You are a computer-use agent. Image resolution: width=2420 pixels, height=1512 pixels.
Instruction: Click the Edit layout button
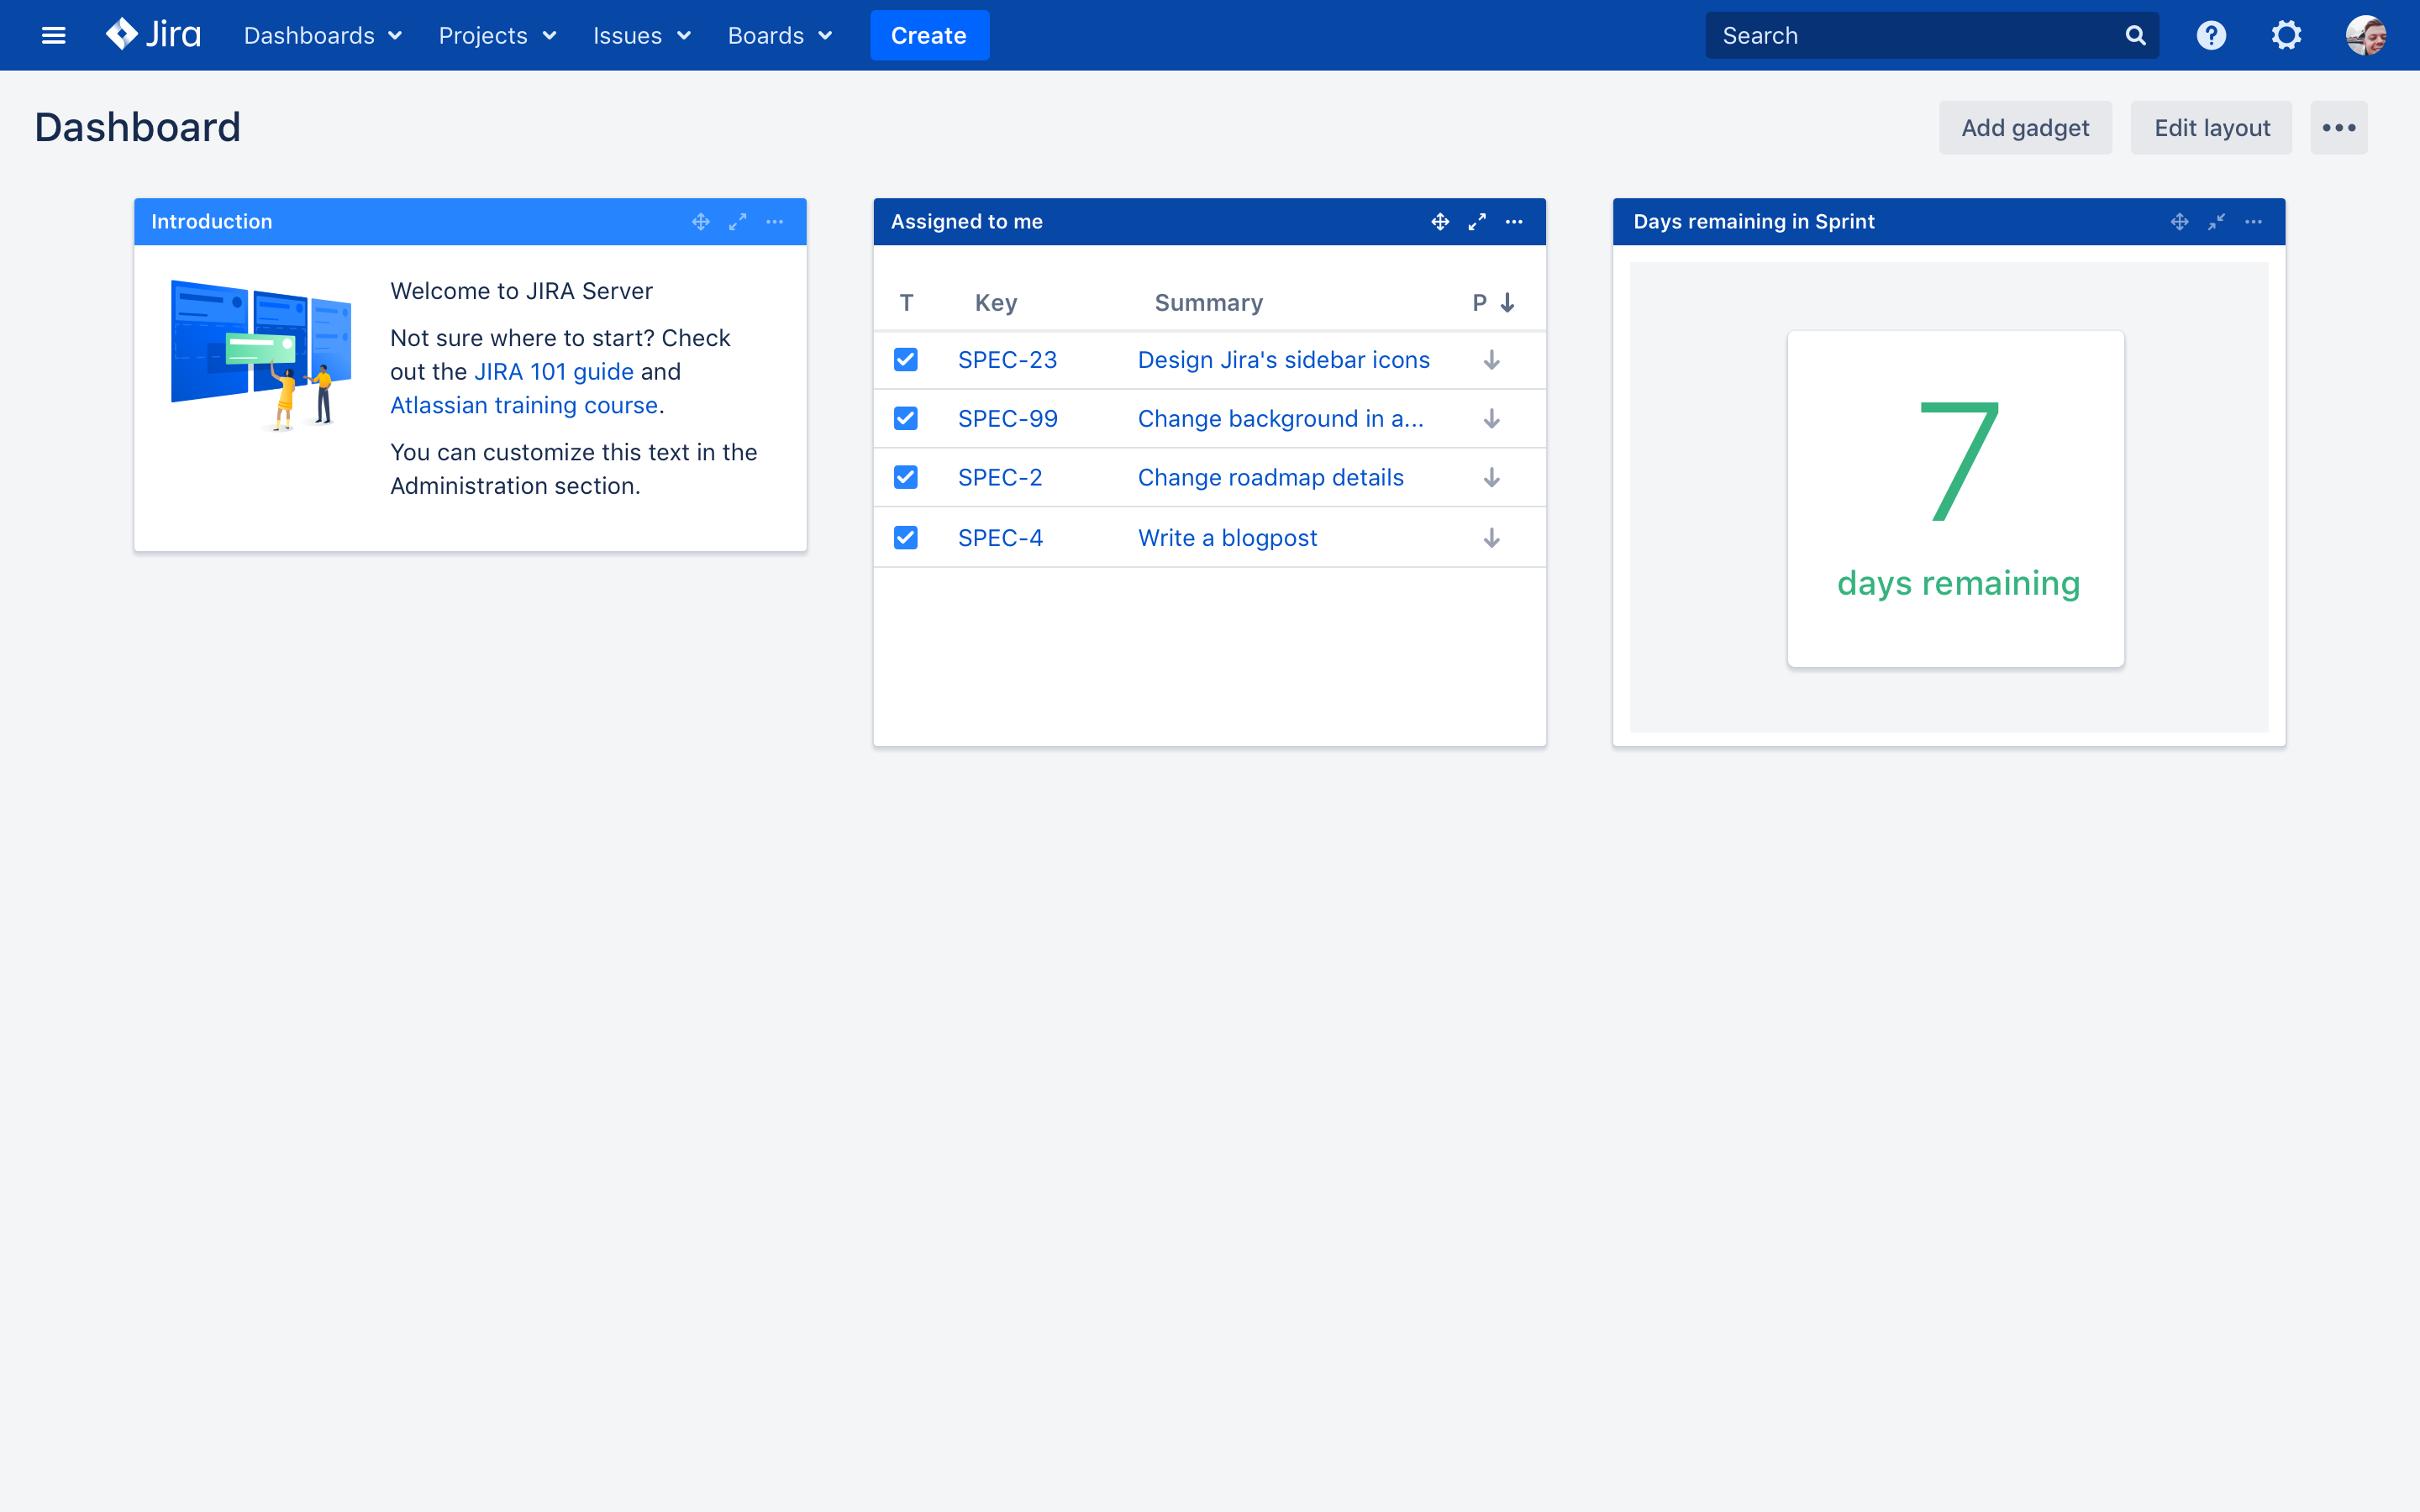(x=2211, y=125)
